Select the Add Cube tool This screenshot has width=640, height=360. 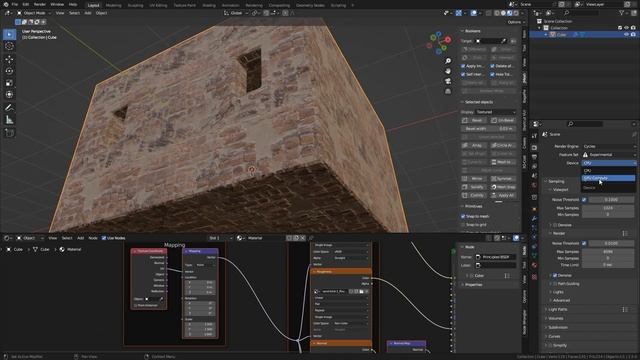[9, 133]
